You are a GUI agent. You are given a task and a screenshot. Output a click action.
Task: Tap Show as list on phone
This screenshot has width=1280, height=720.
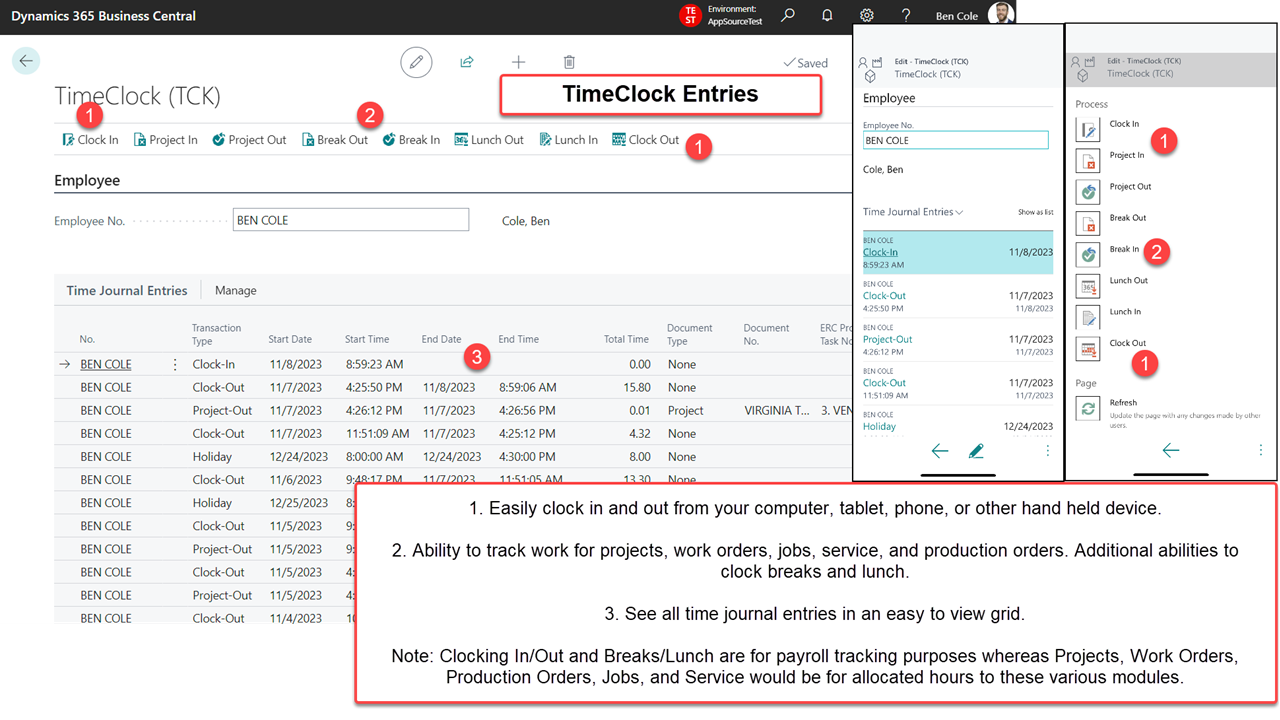[x=1035, y=212]
